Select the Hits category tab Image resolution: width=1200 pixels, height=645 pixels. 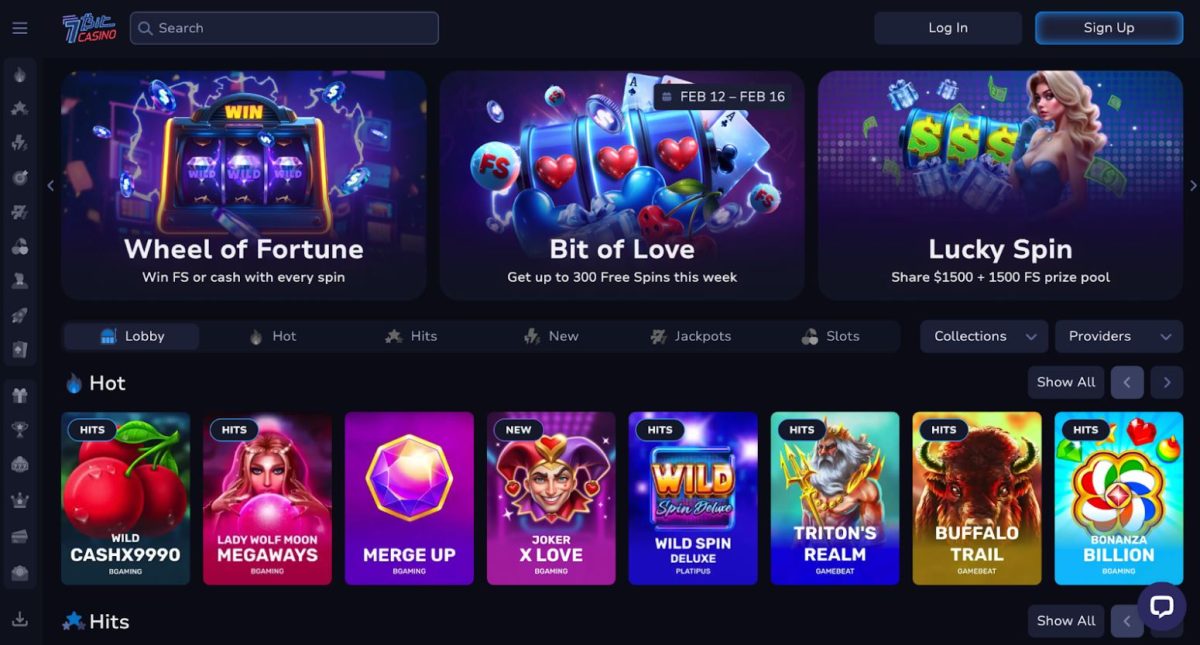(411, 336)
